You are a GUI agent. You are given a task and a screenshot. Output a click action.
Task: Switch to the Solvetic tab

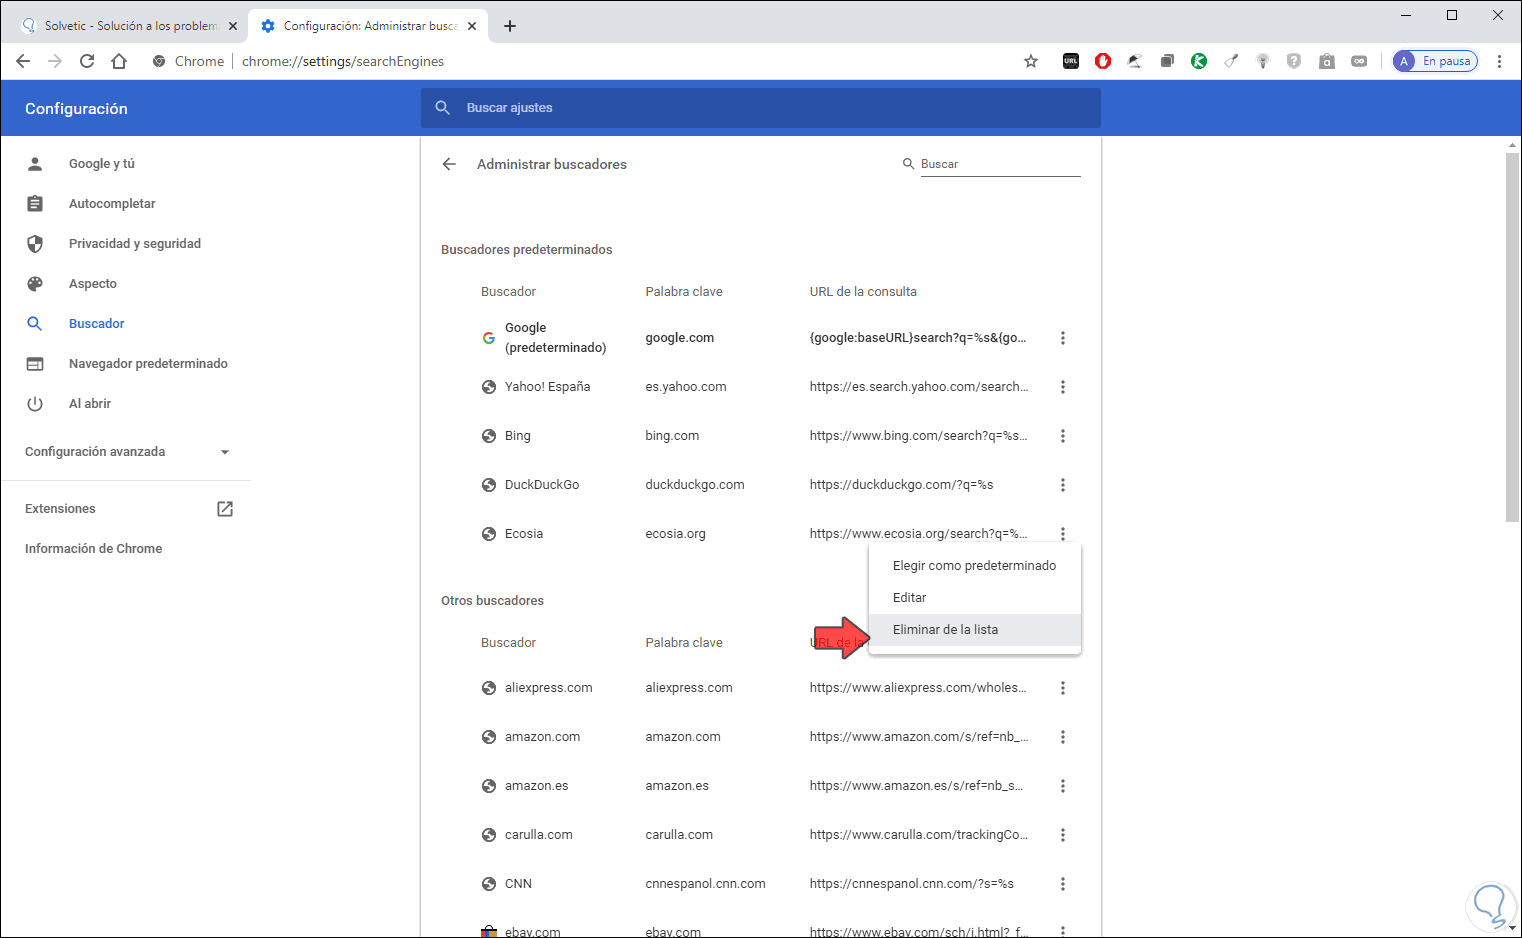tap(129, 26)
